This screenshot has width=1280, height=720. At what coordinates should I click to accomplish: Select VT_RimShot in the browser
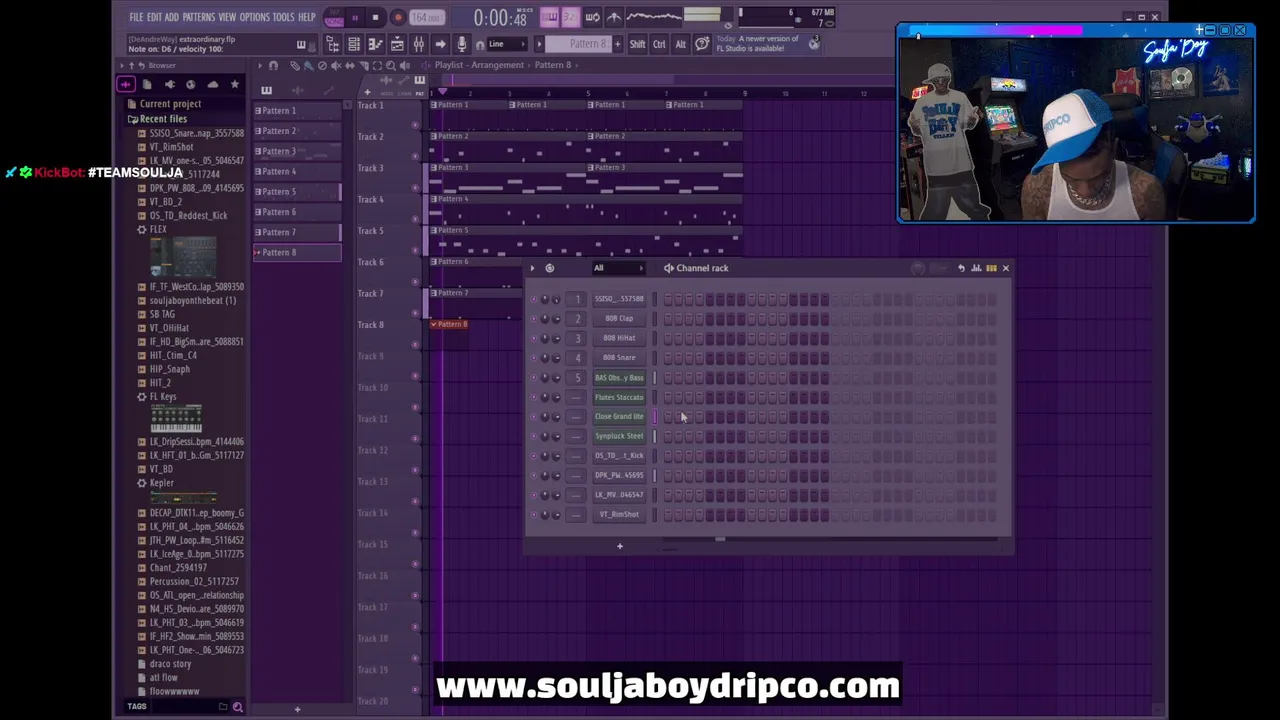pos(171,147)
